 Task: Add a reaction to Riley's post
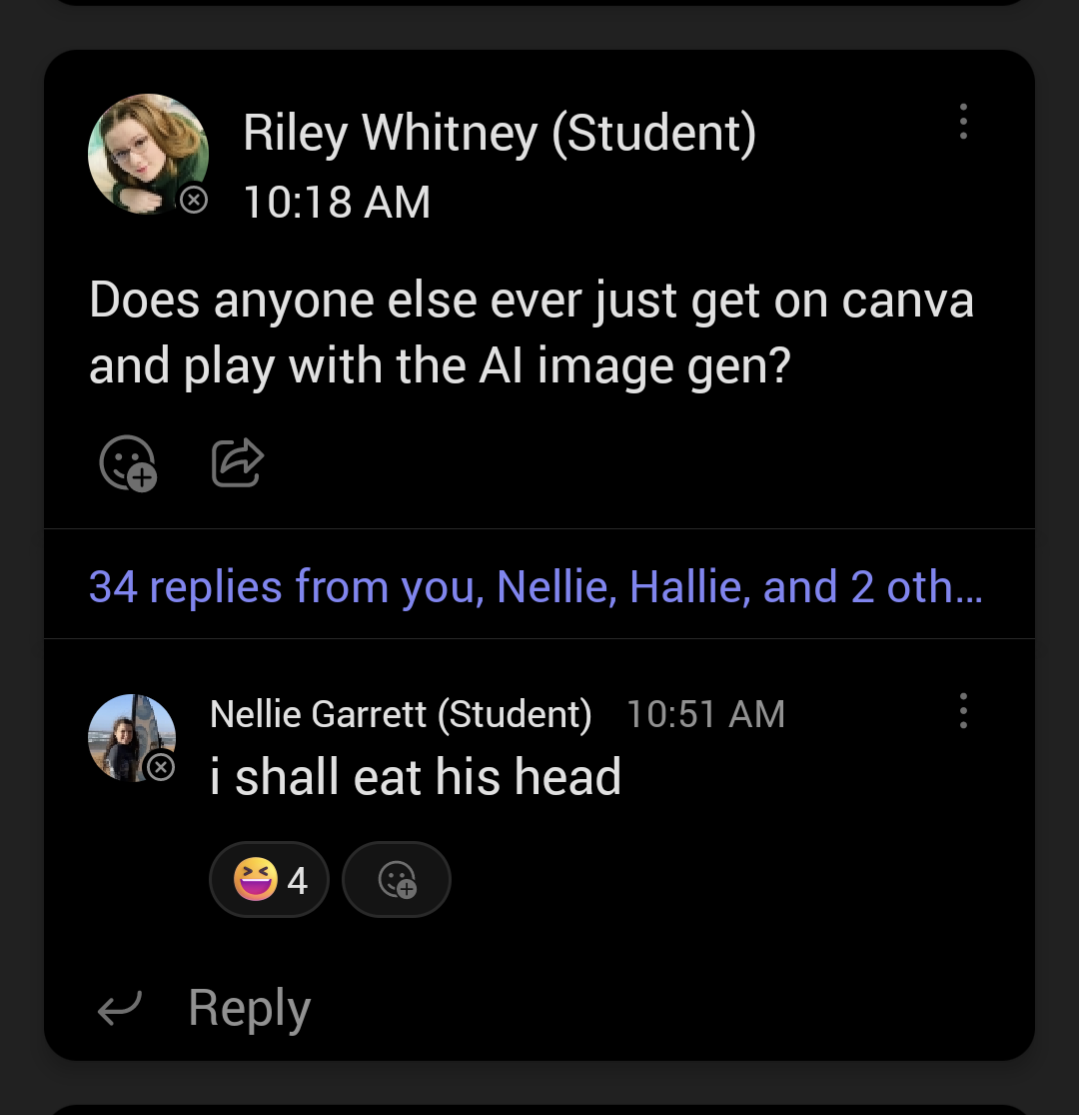point(128,463)
